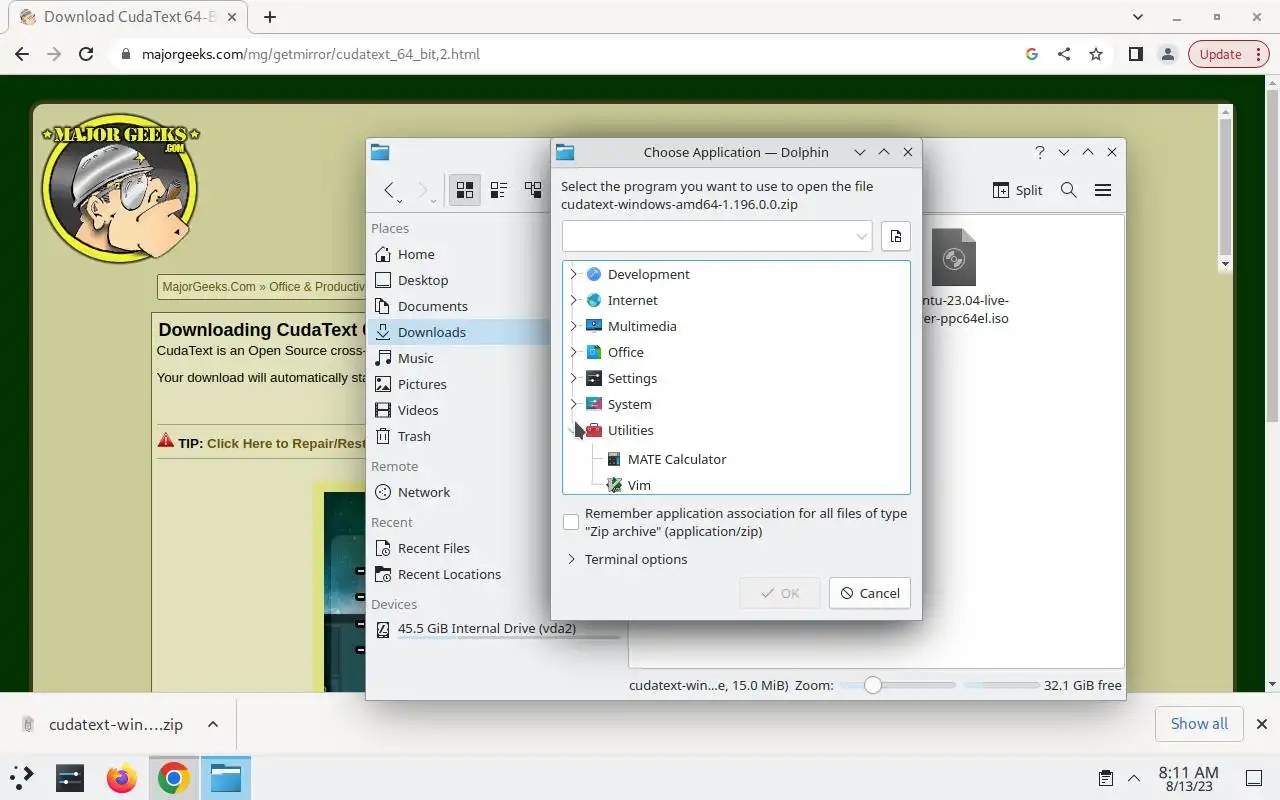This screenshot has width=1280, height=800.
Task: Expand the Internet category
Action: pyautogui.click(x=573, y=300)
